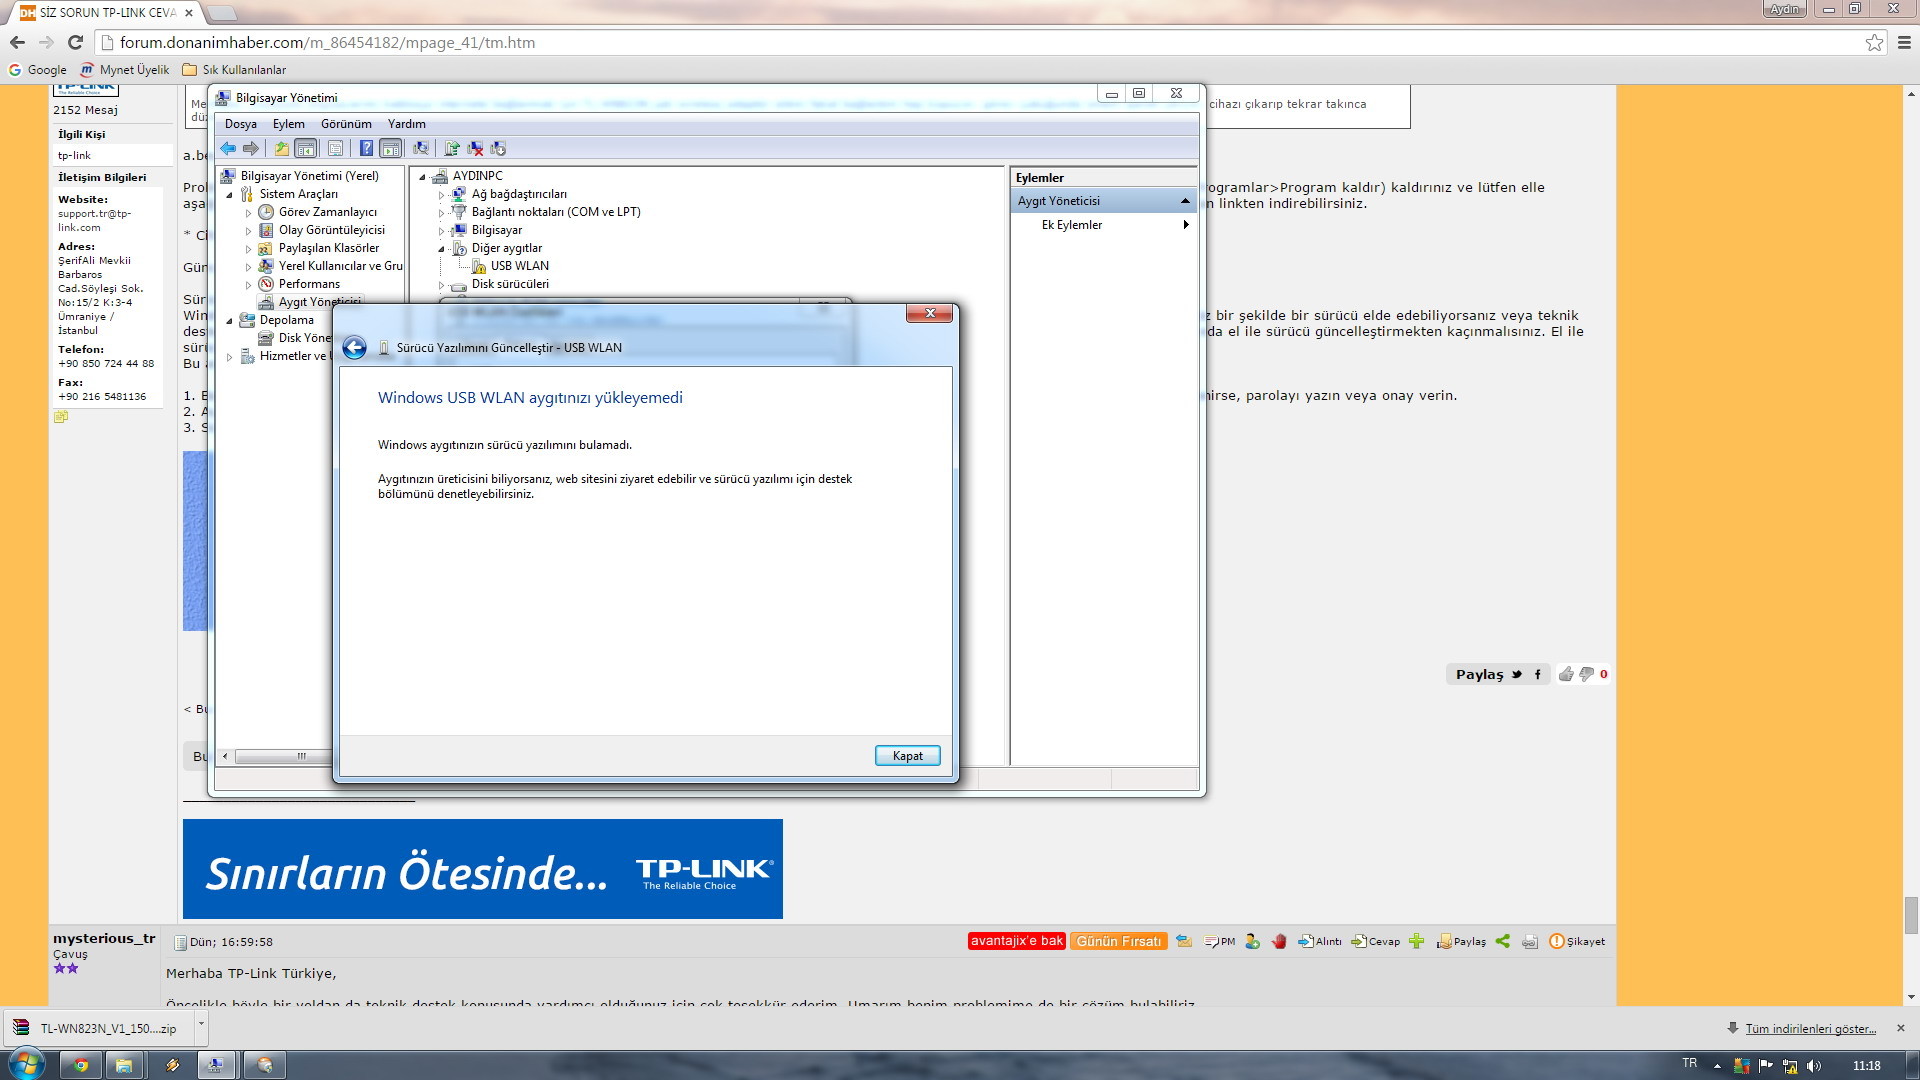Expand Ağ bağdaştırıcıları device category

(441, 195)
